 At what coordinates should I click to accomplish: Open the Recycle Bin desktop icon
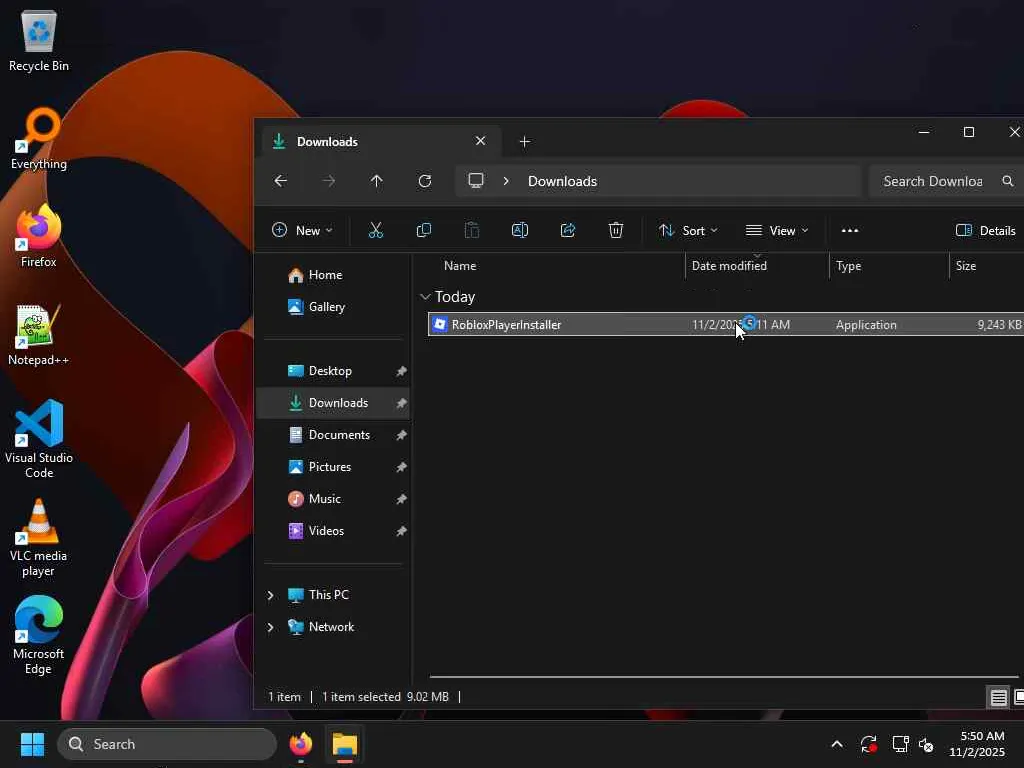(x=39, y=40)
